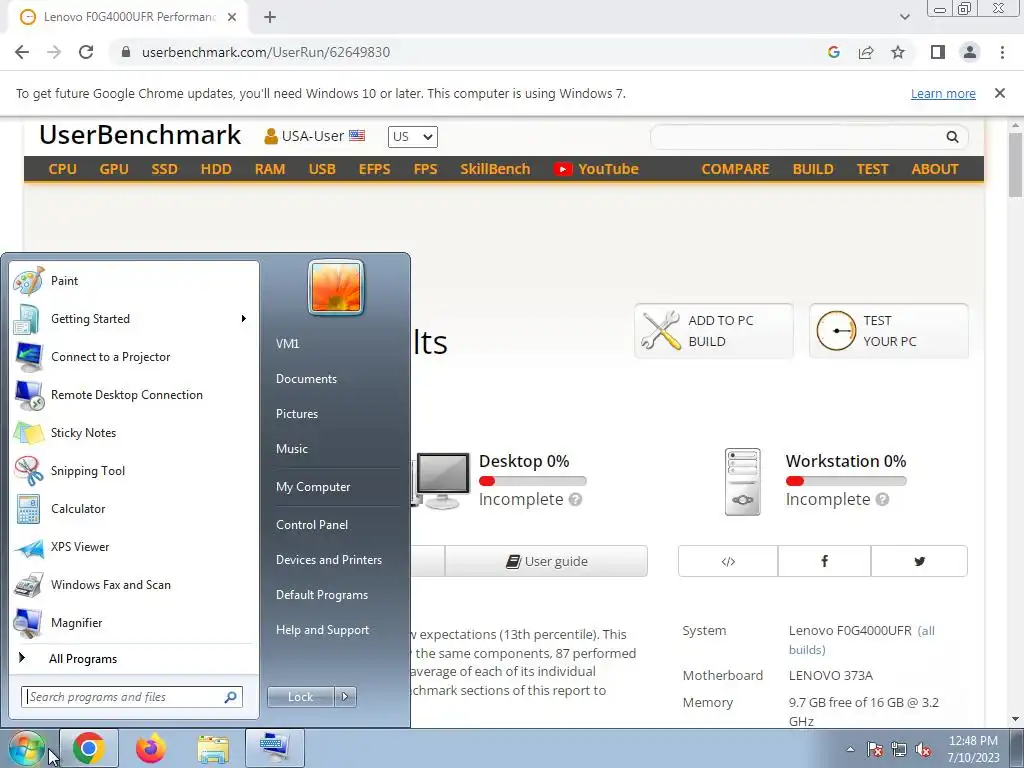The width and height of the screenshot is (1024, 768).
Task: Open the User guide button
Action: pyautogui.click(x=547, y=561)
